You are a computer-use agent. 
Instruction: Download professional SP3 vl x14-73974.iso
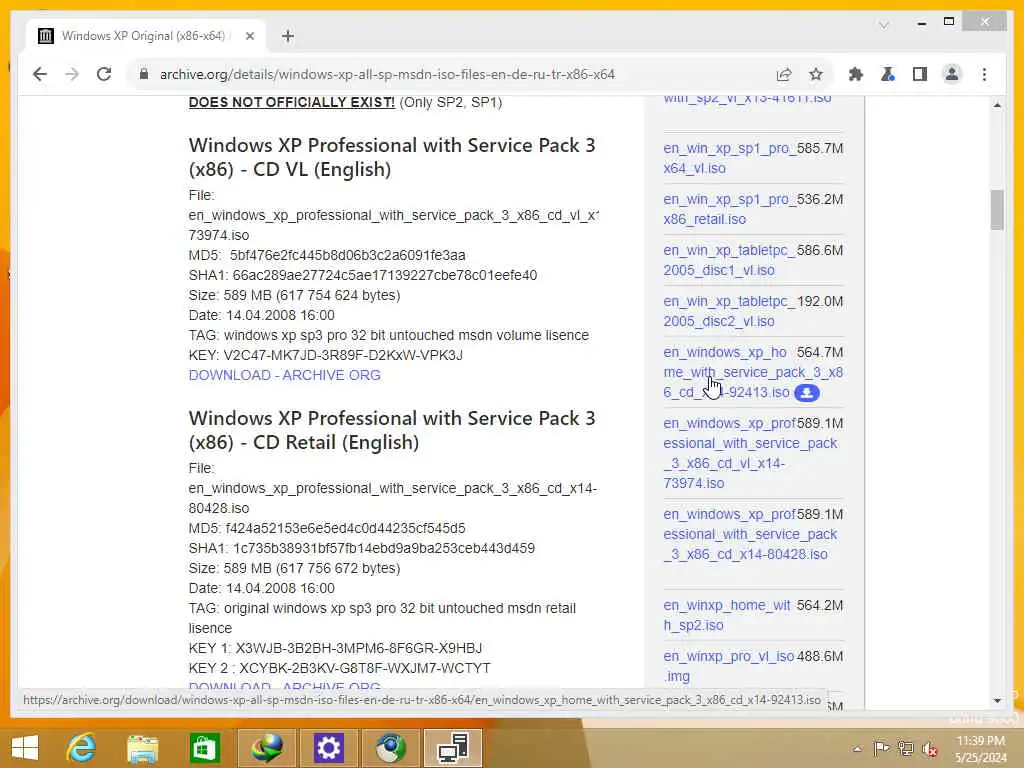(x=750, y=453)
